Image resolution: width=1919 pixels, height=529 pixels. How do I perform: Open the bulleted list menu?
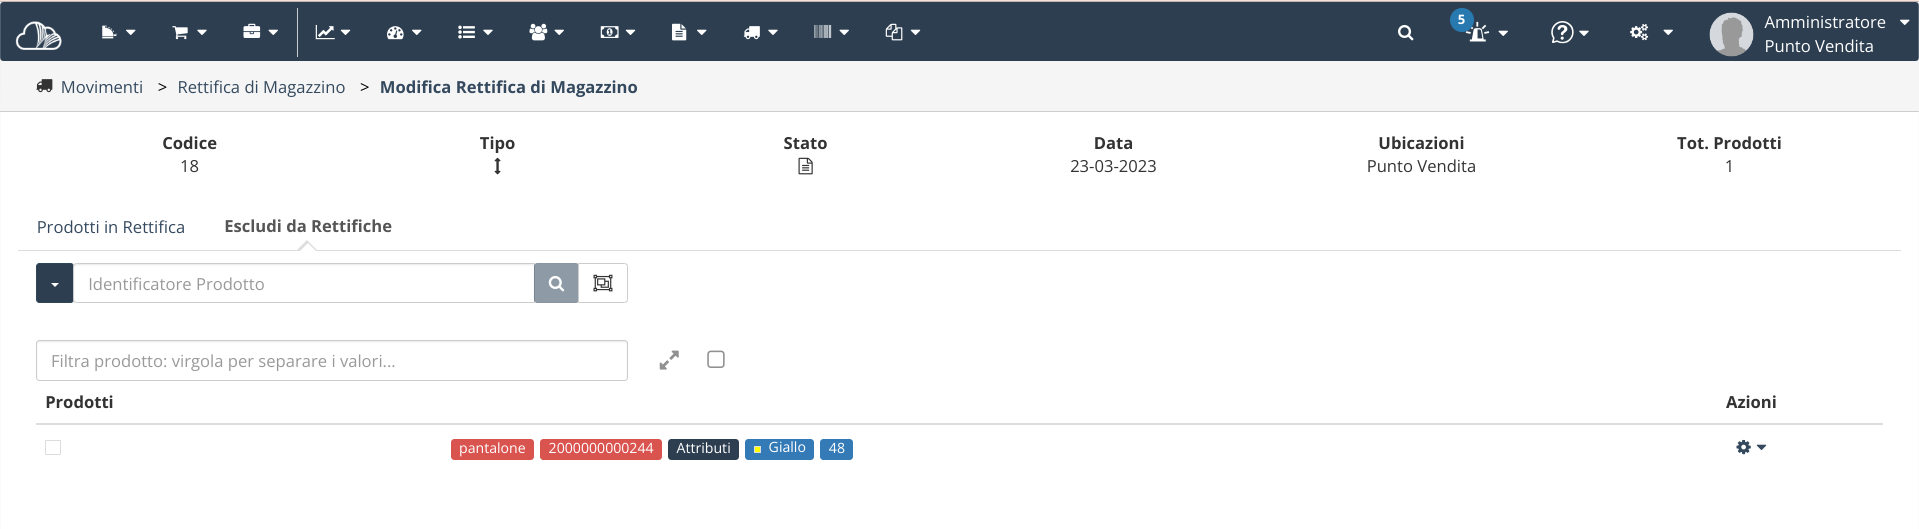point(475,32)
